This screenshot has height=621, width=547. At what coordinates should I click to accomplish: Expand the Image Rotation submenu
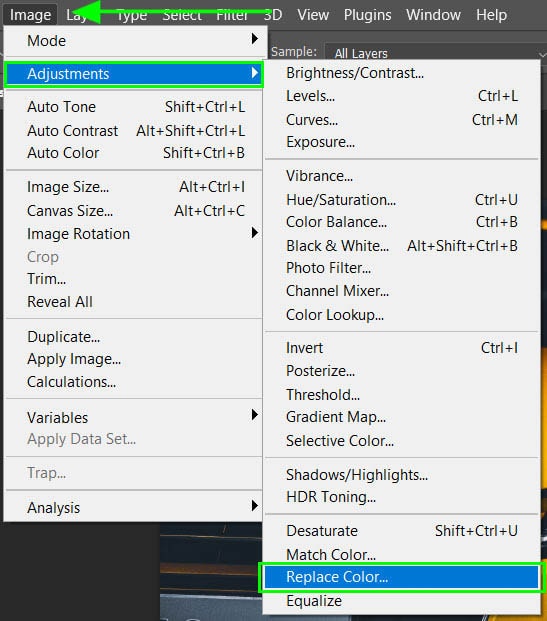click(x=133, y=234)
